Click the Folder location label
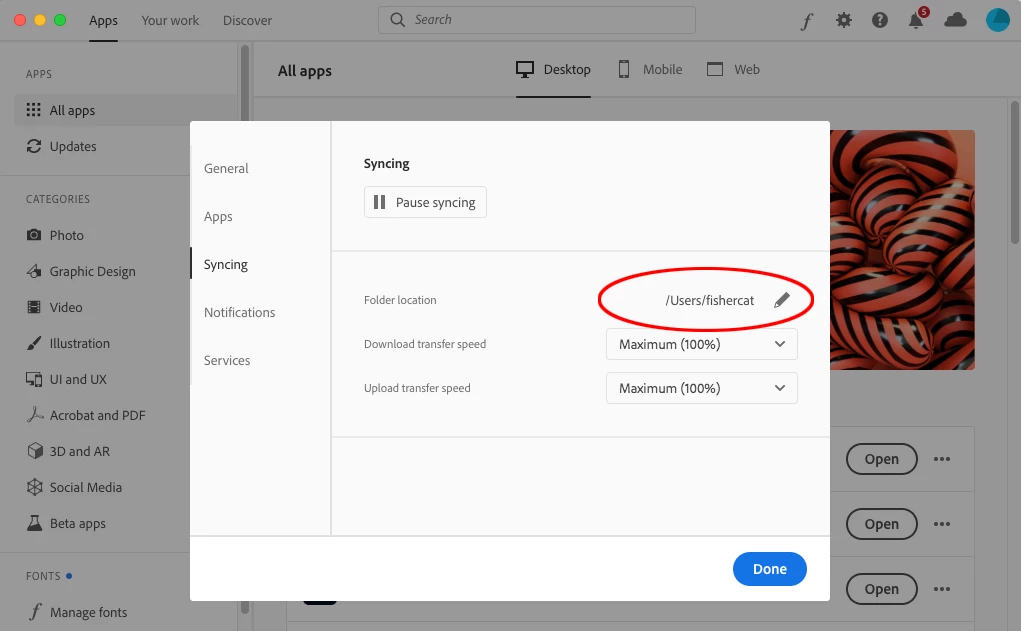This screenshot has height=631, width=1021. point(400,300)
